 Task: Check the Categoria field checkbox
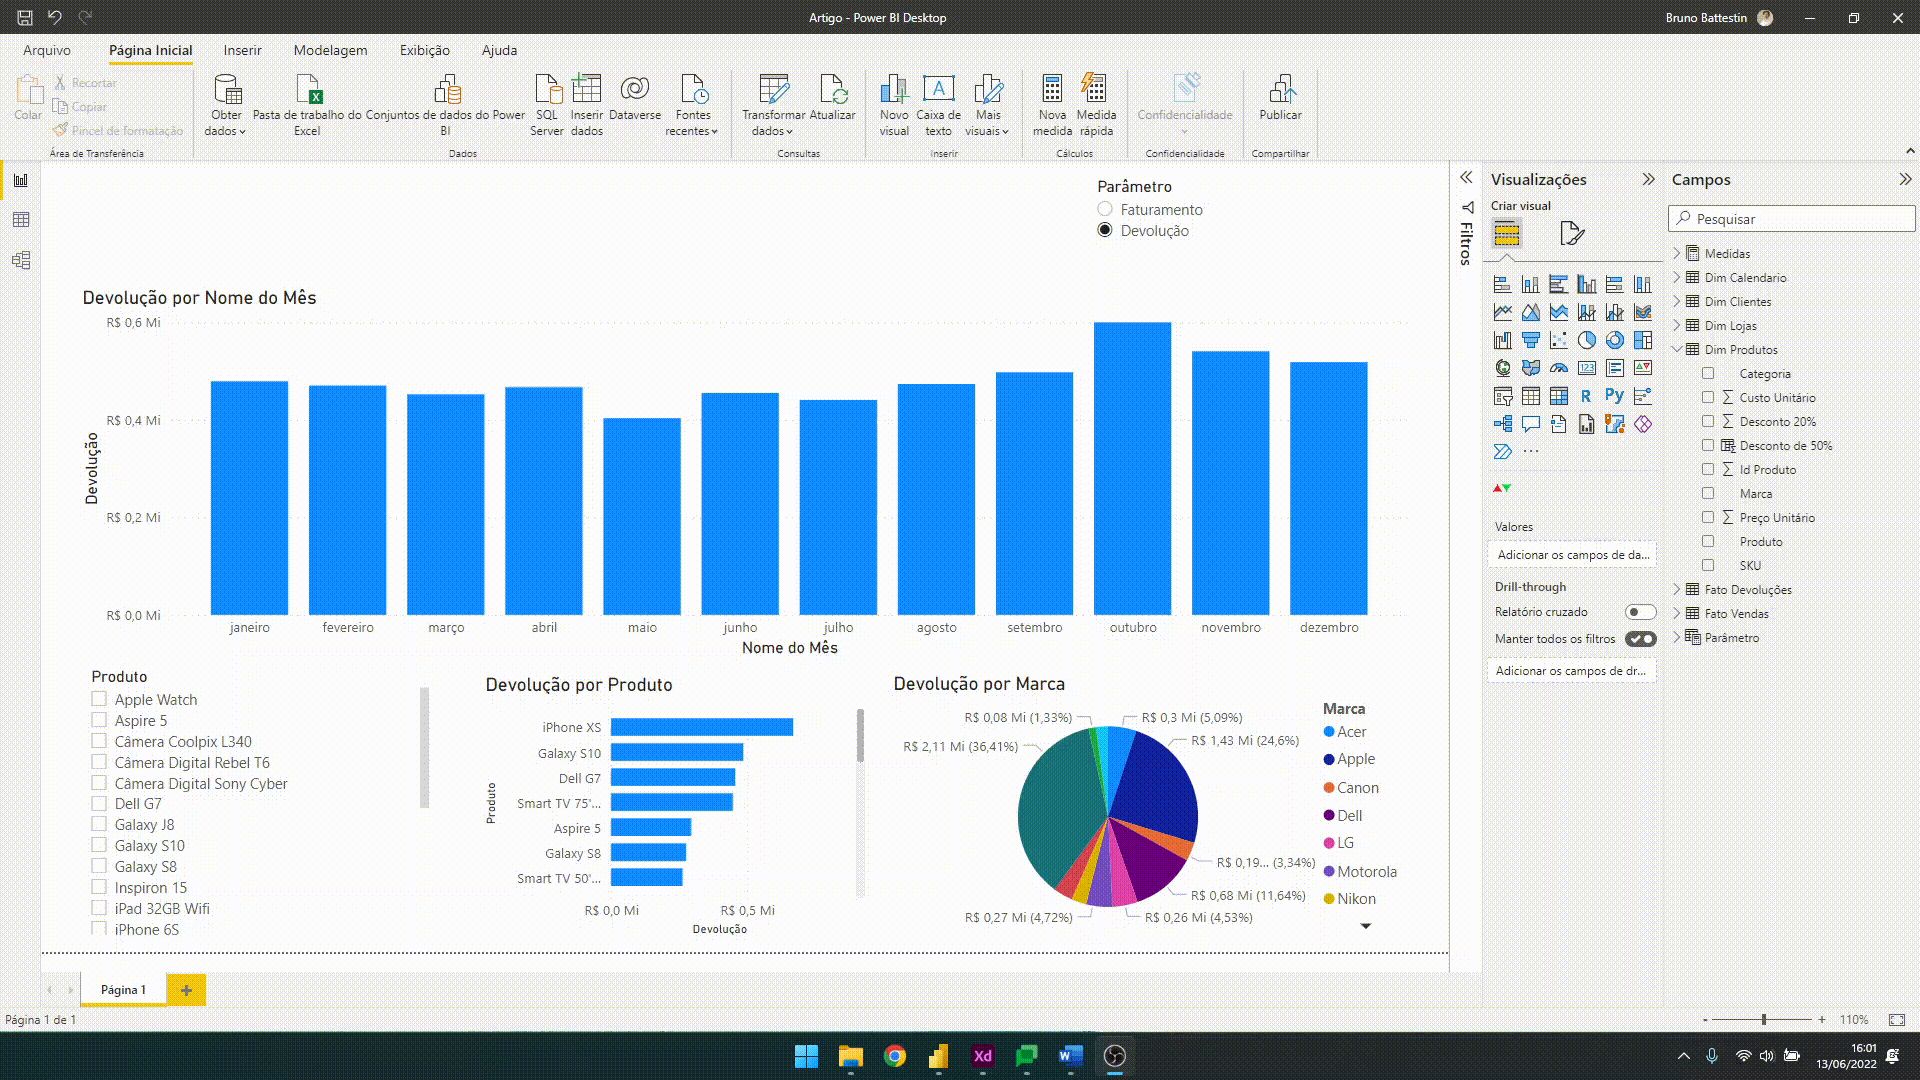pos(1708,373)
